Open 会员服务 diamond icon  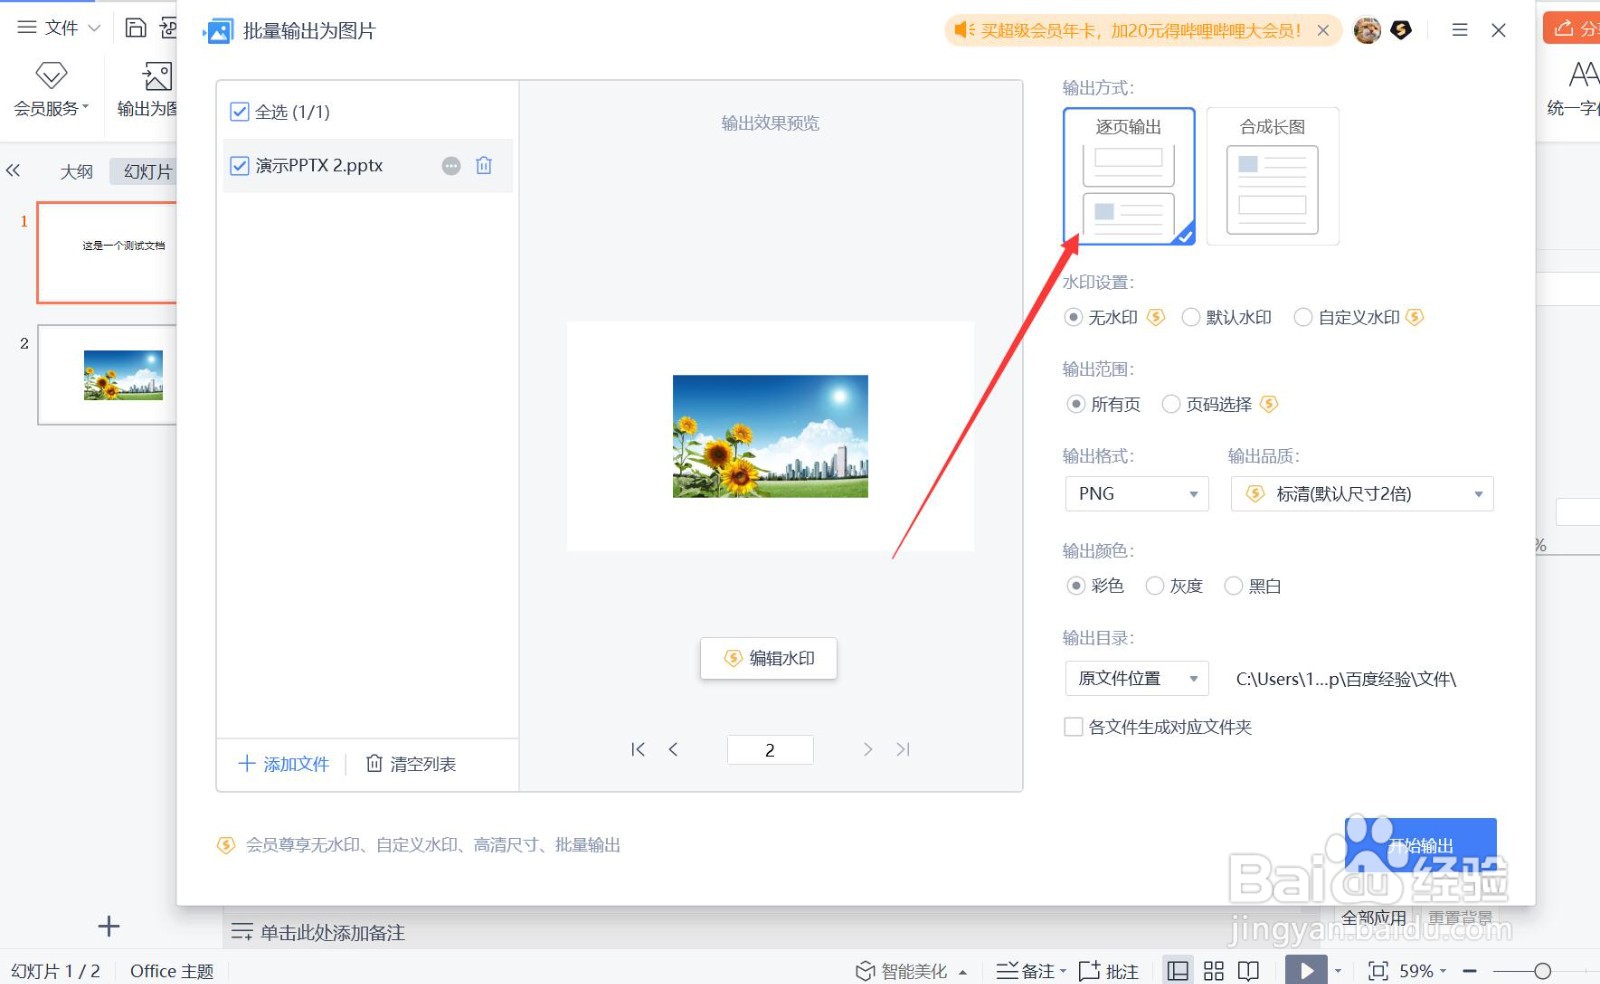pyautogui.click(x=51, y=76)
